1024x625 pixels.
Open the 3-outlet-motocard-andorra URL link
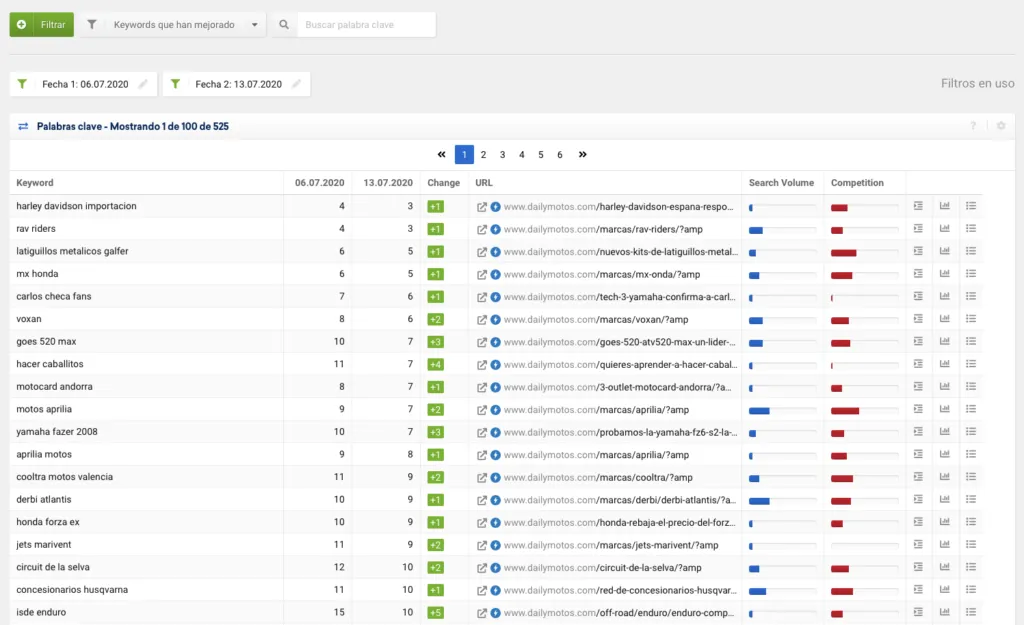click(x=617, y=387)
